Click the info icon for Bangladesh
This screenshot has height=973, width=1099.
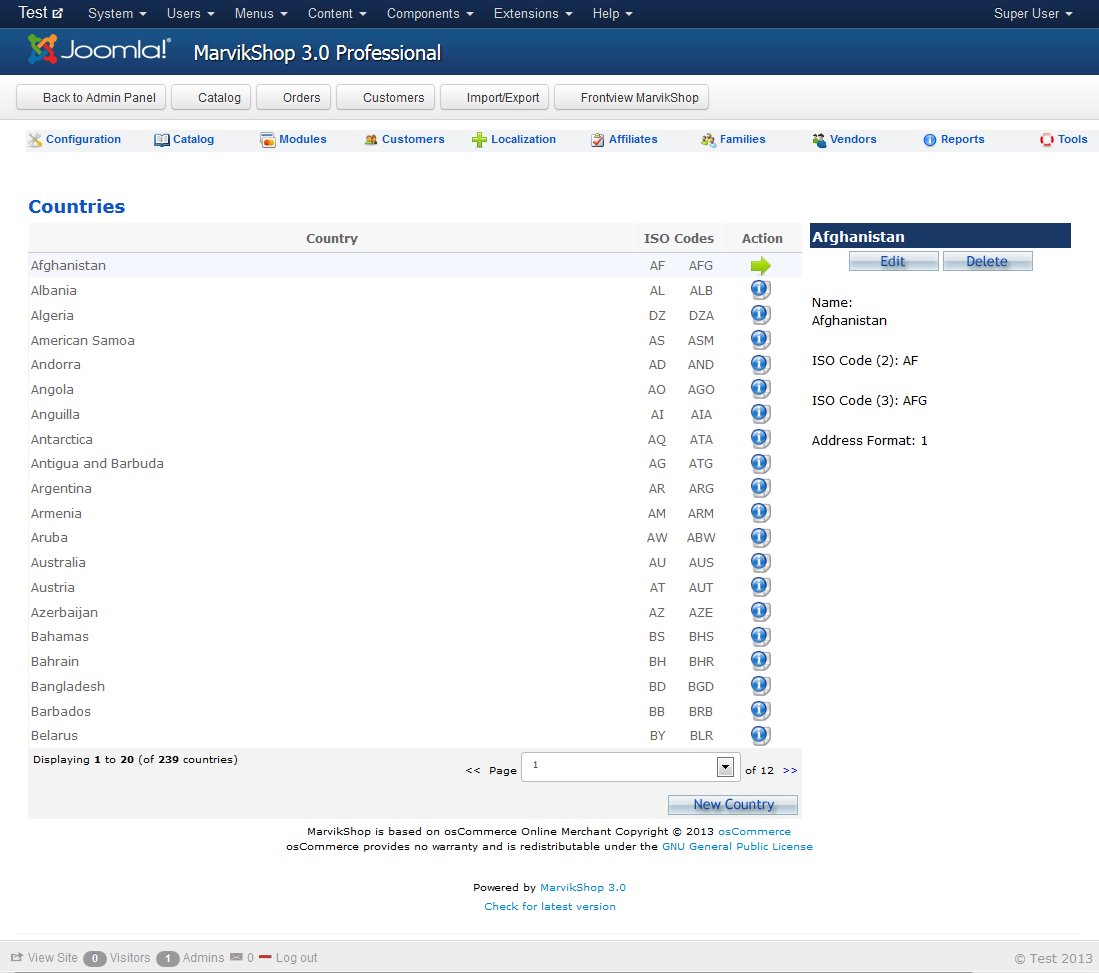coord(760,686)
